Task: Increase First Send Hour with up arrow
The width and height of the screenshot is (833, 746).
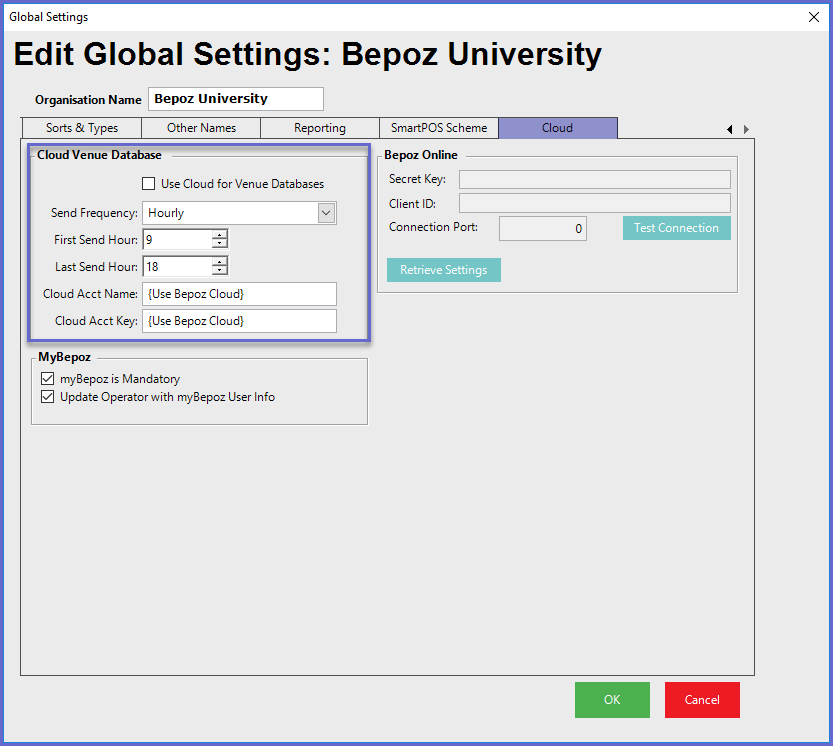Action: click(x=219, y=235)
